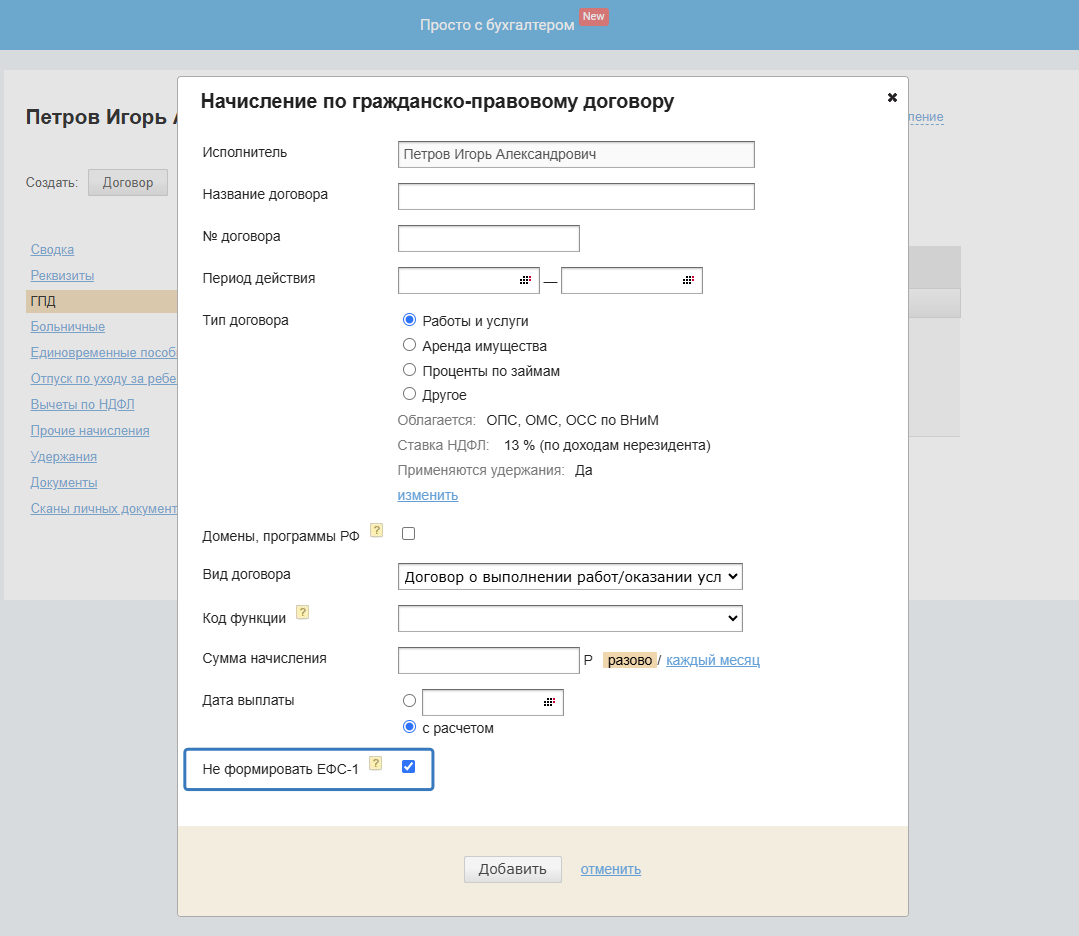The image size is (1079, 936).
Task: Close the dialog with the X icon
Action: pos(892,97)
